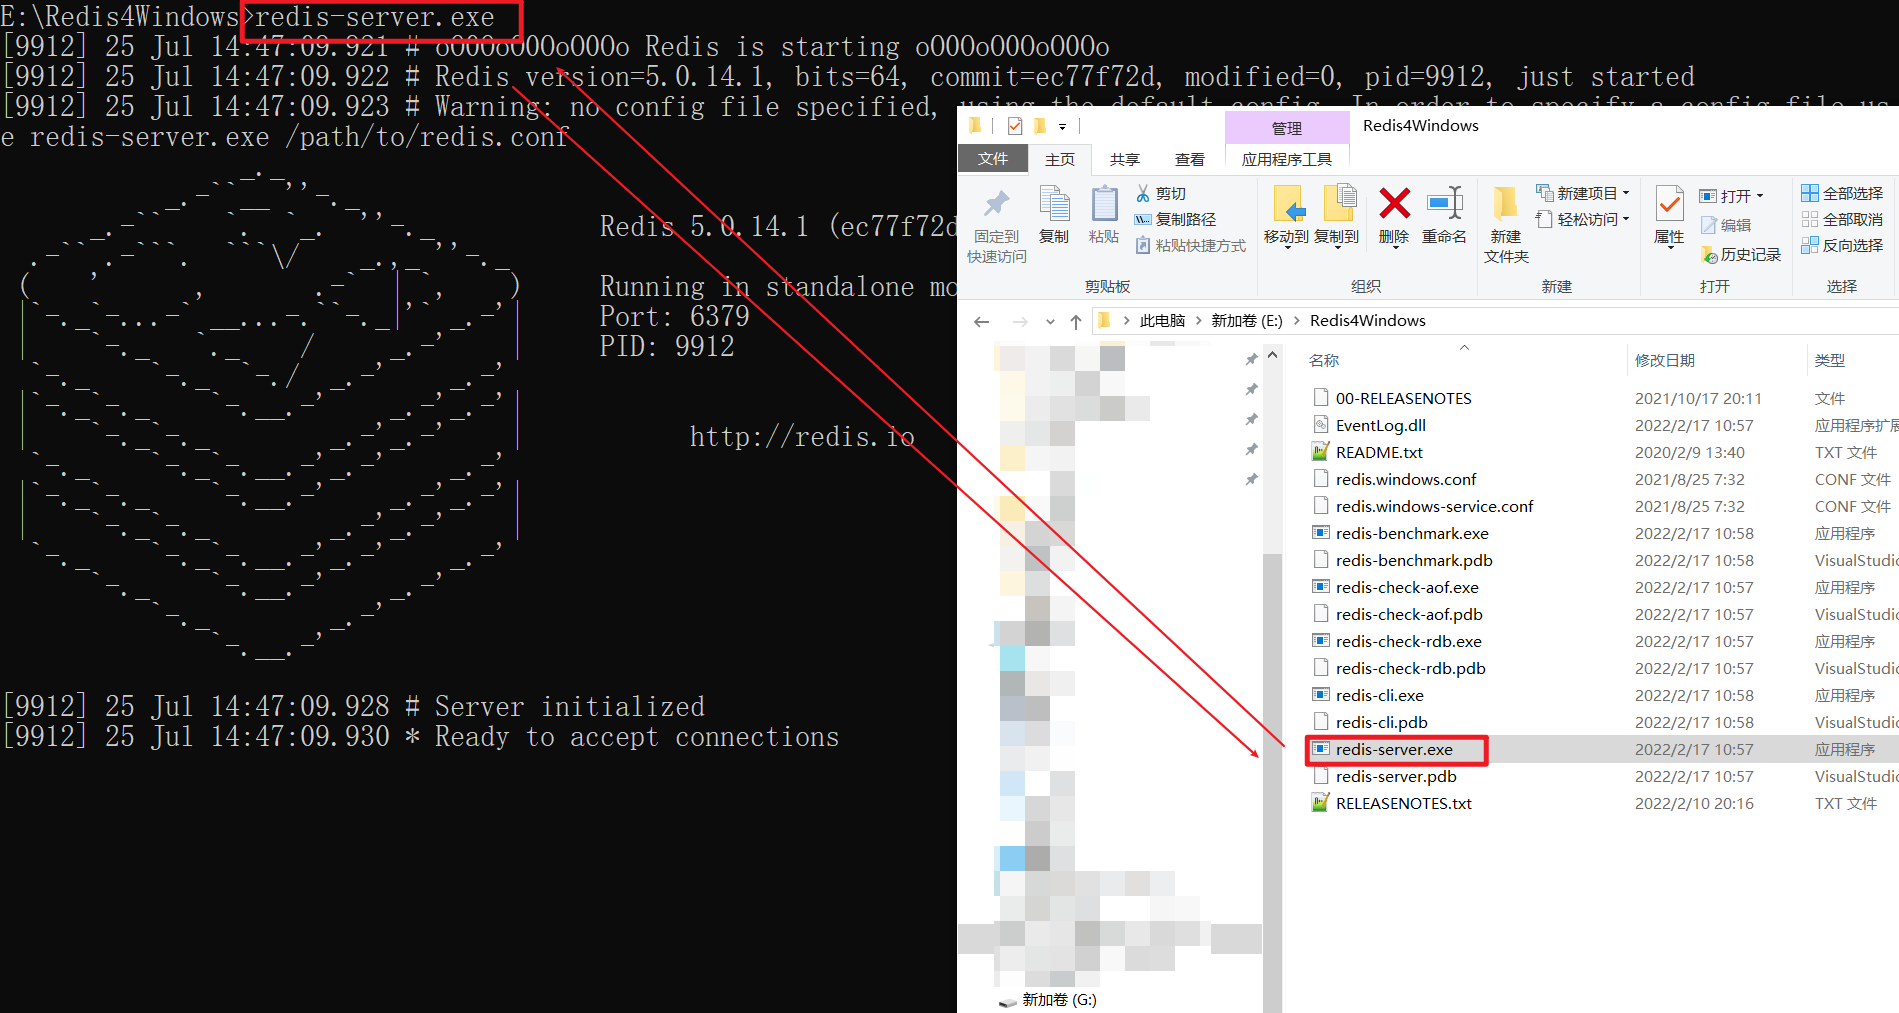Click the README.txt file icon

(x=1321, y=451)
